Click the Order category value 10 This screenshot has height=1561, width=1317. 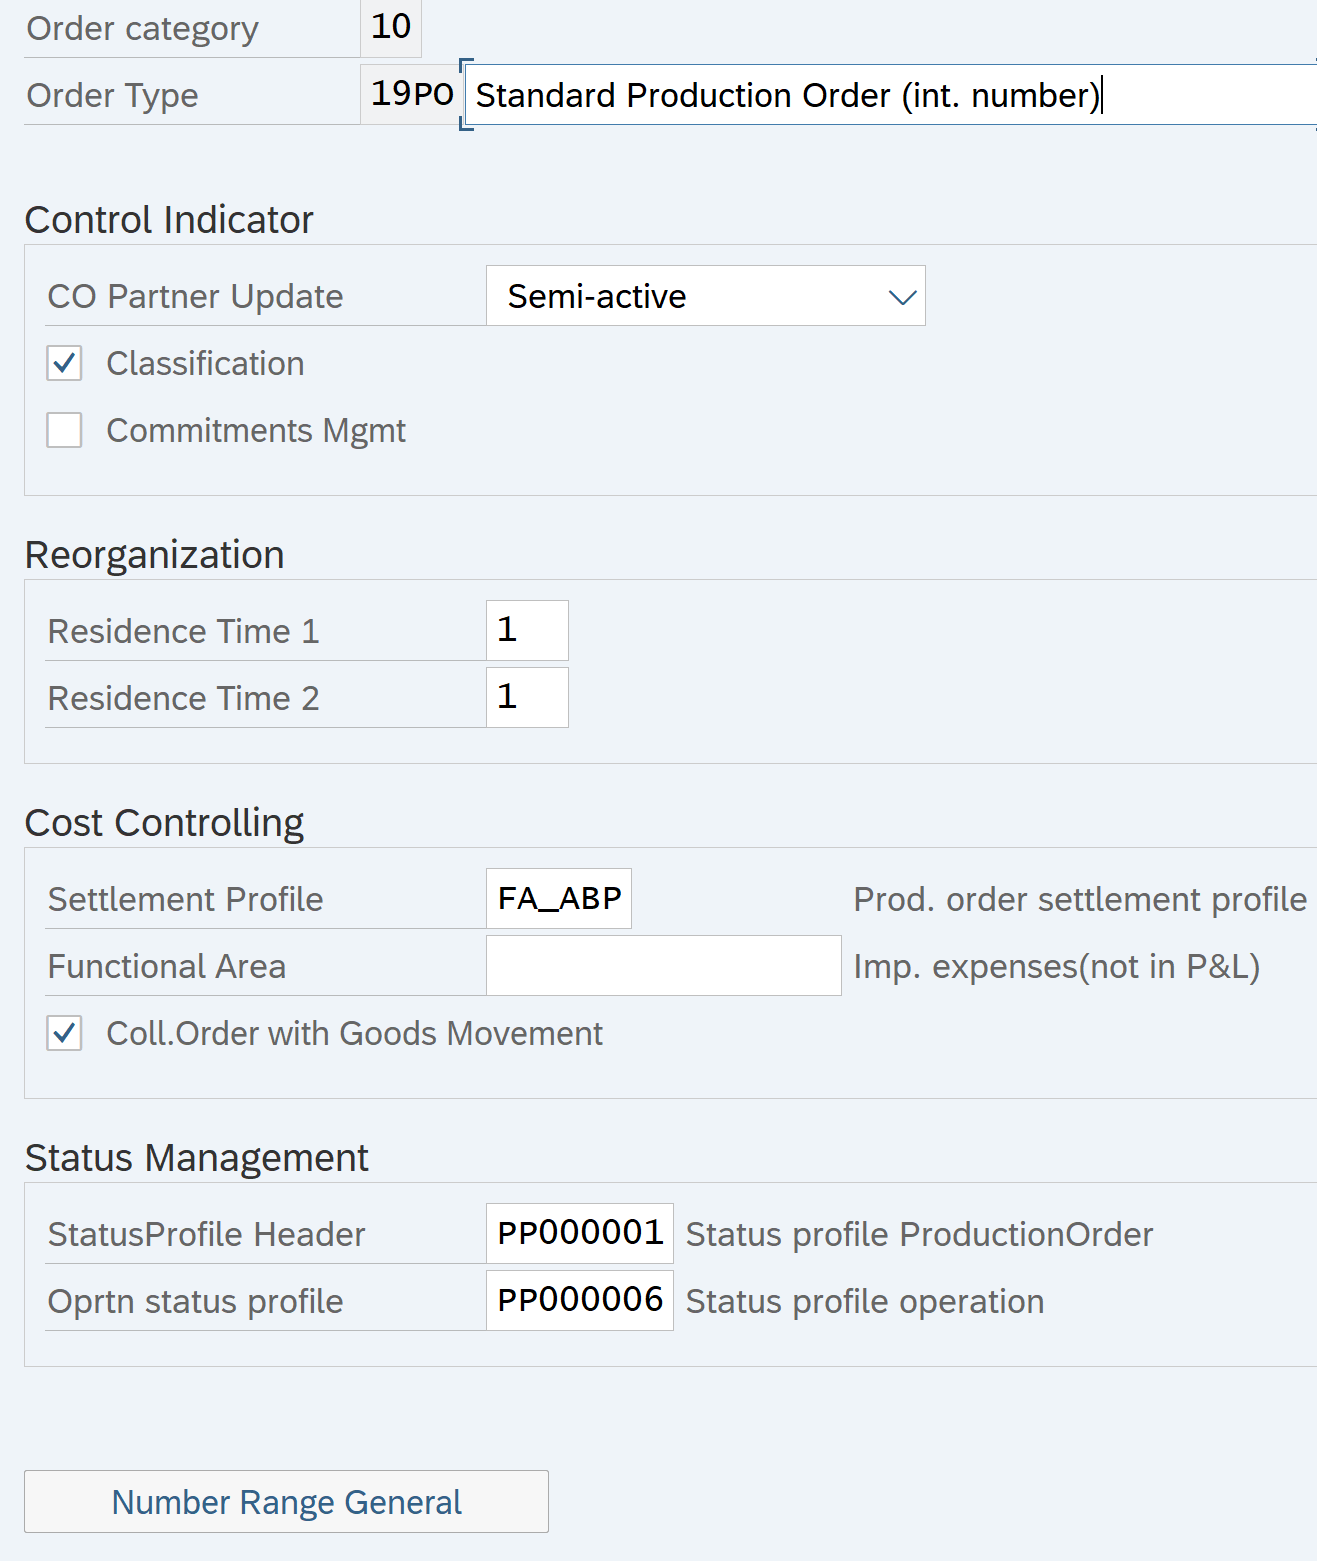pos(391,27)
